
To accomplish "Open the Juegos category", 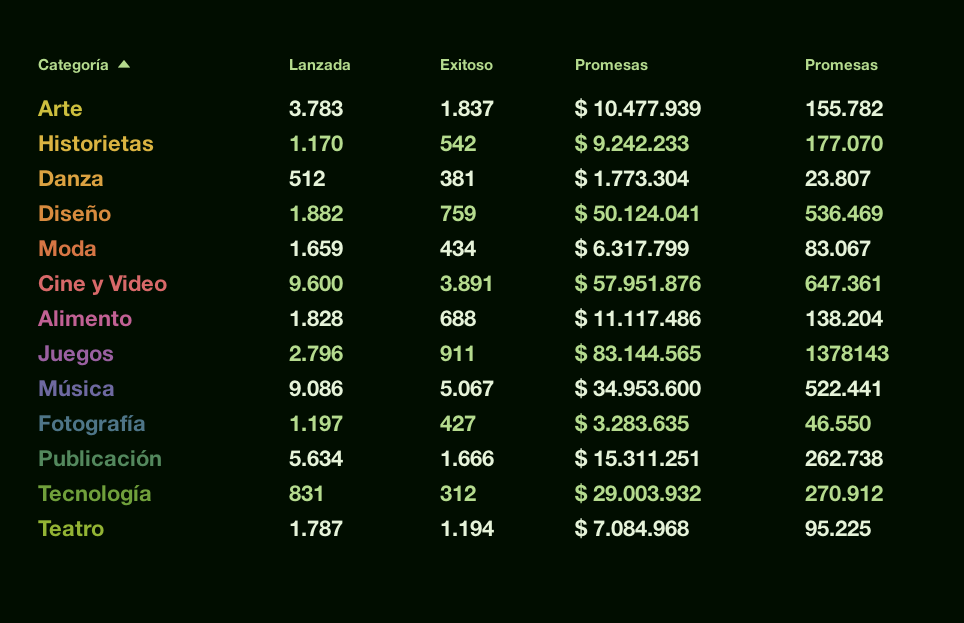I will coord(76,354).
